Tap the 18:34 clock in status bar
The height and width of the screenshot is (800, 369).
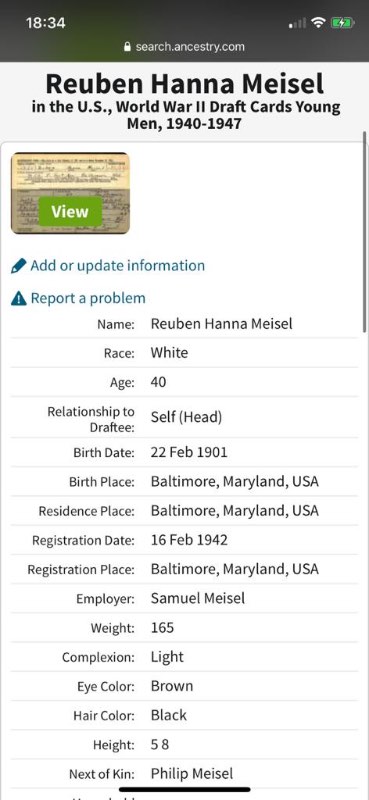(45, 23)
